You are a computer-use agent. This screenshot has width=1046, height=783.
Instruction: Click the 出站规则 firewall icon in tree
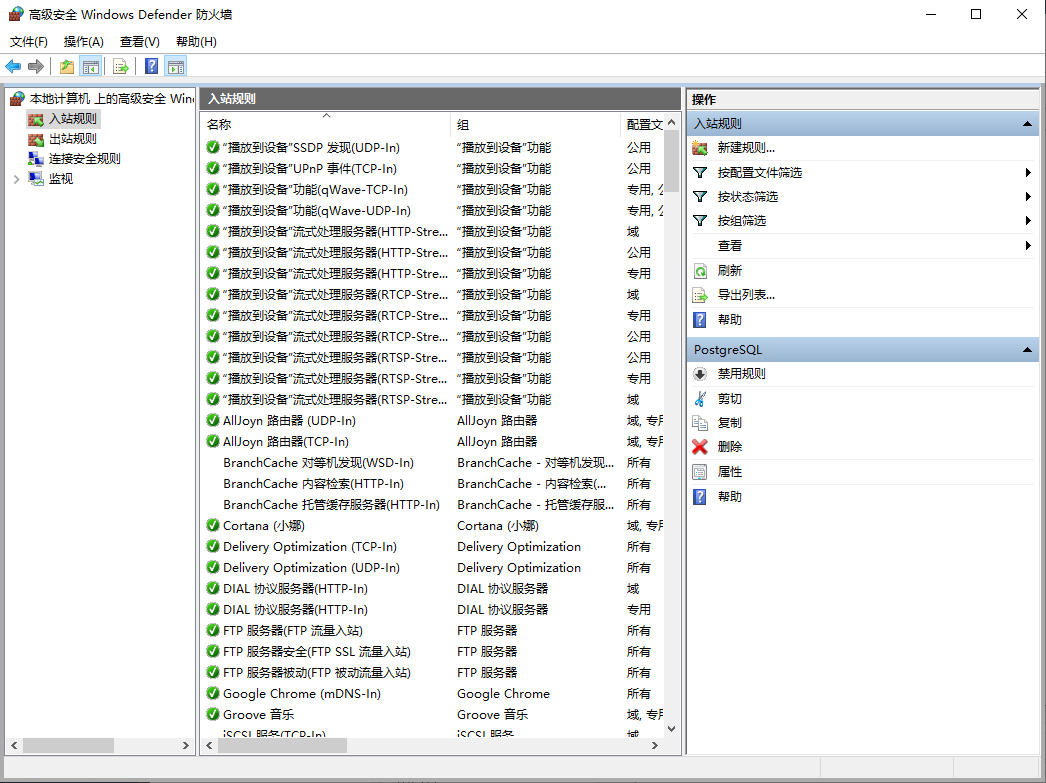(36, 139)
